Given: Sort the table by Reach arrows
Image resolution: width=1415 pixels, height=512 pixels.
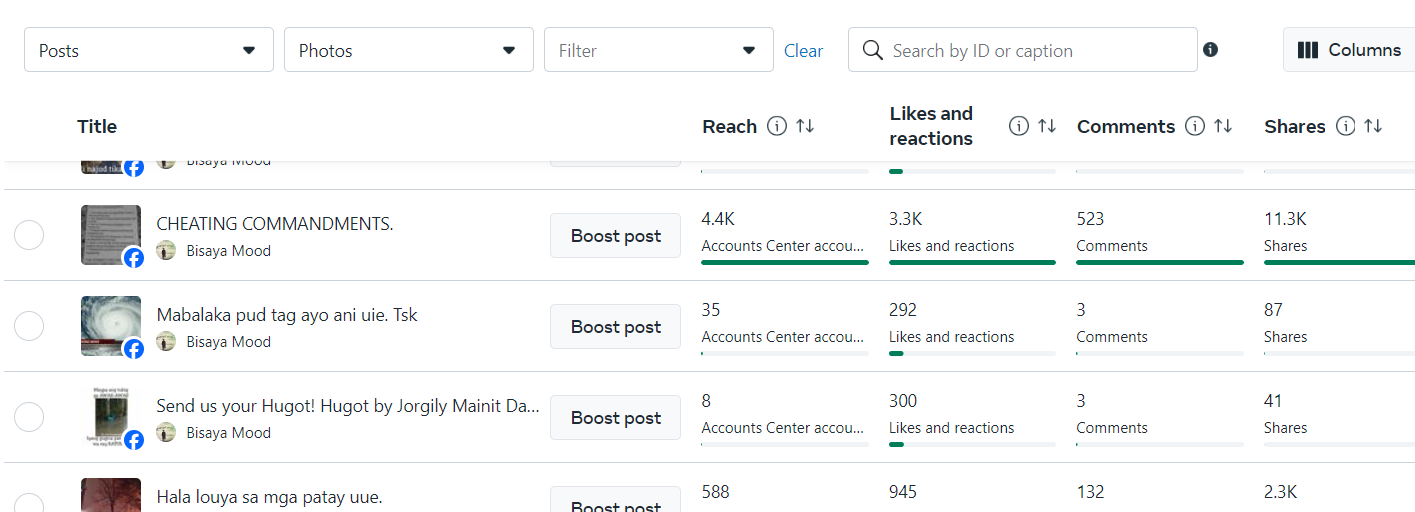Looking at the screenshot, I should tap(805, 126).
